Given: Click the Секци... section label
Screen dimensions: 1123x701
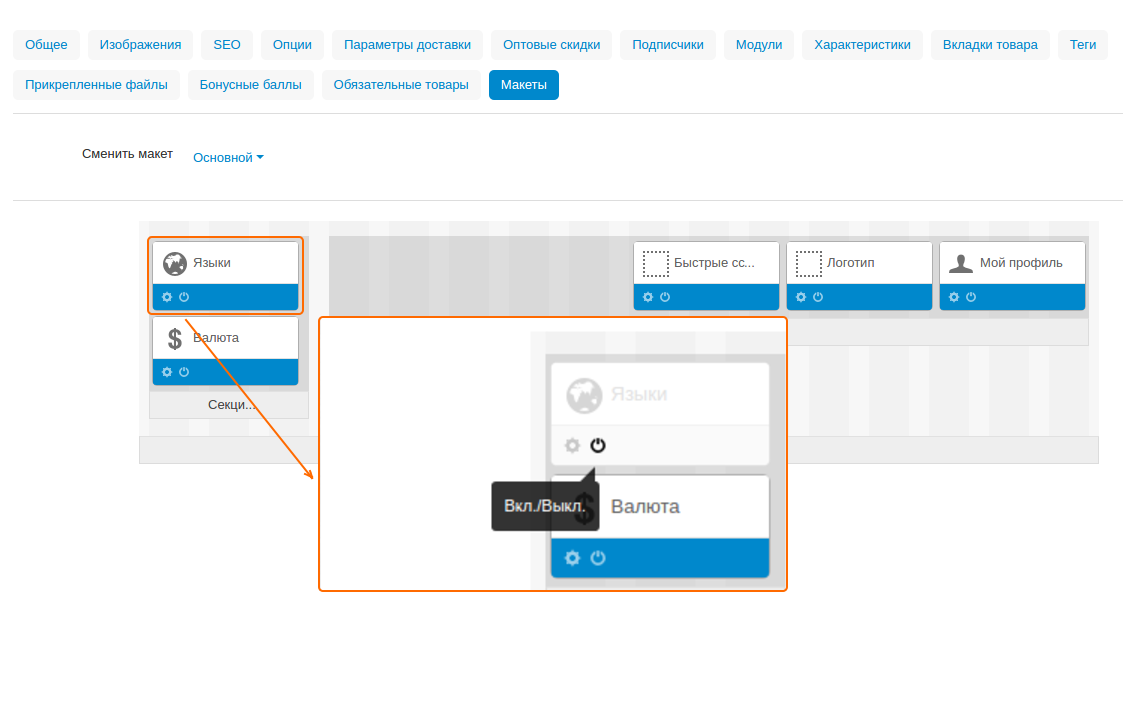Looking at the screenshot, I should [x=231, y=405].
